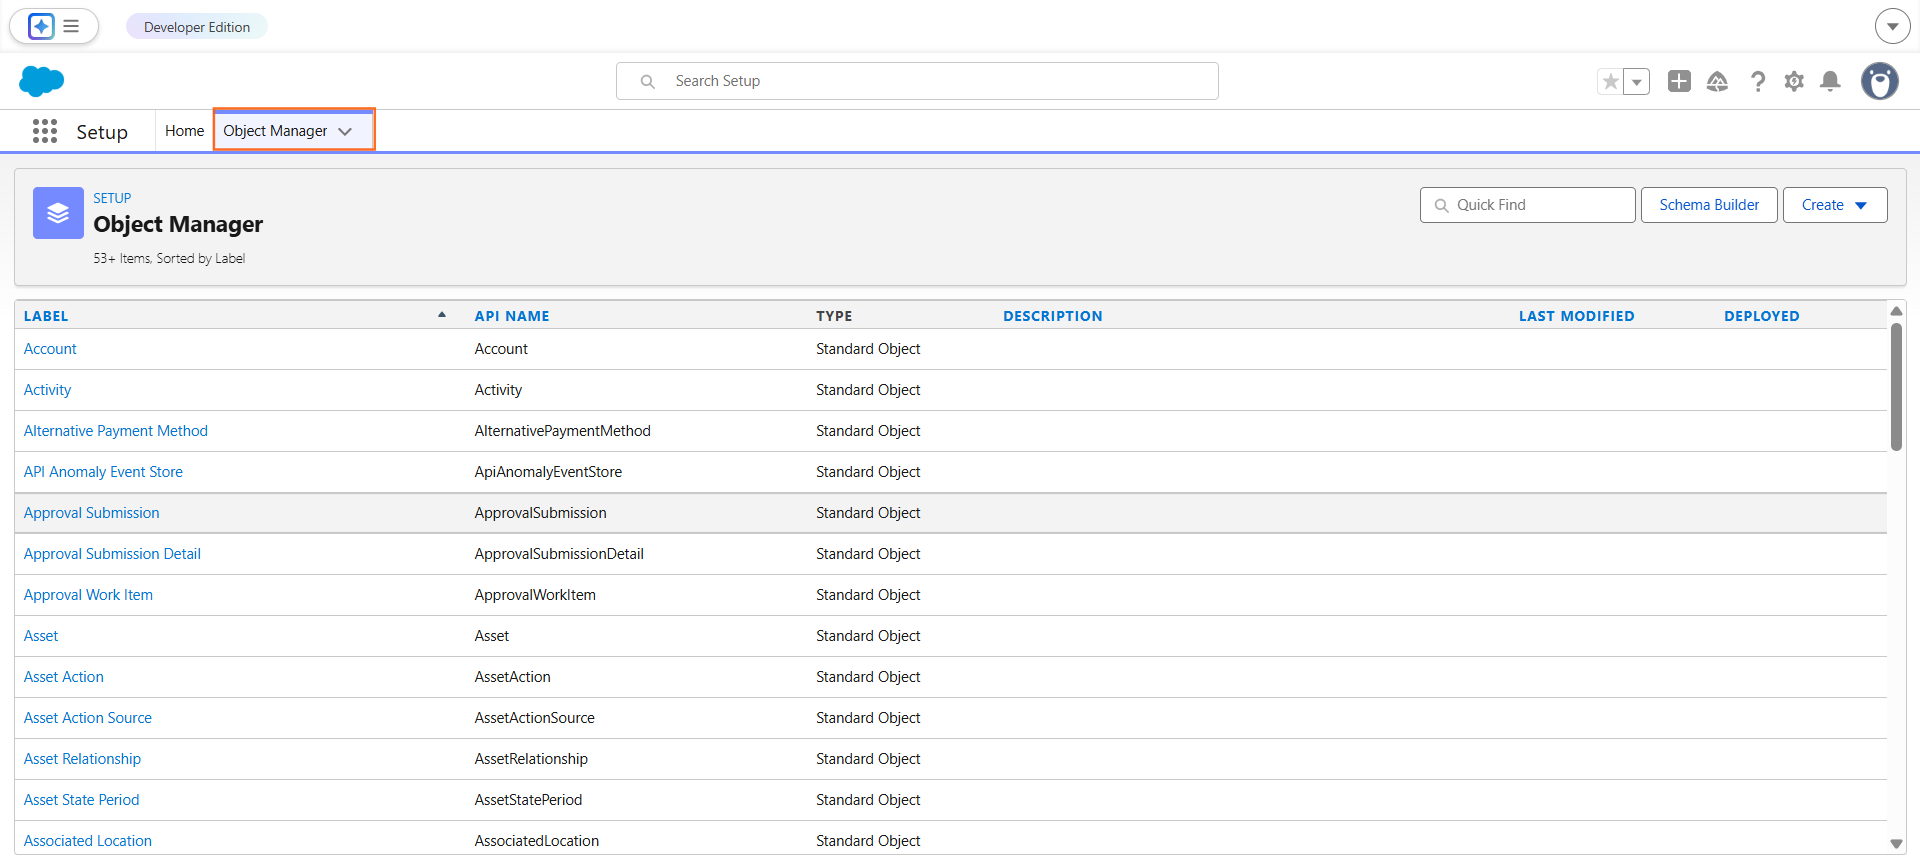Click the favorites star icon

(x=1610, y=82)
